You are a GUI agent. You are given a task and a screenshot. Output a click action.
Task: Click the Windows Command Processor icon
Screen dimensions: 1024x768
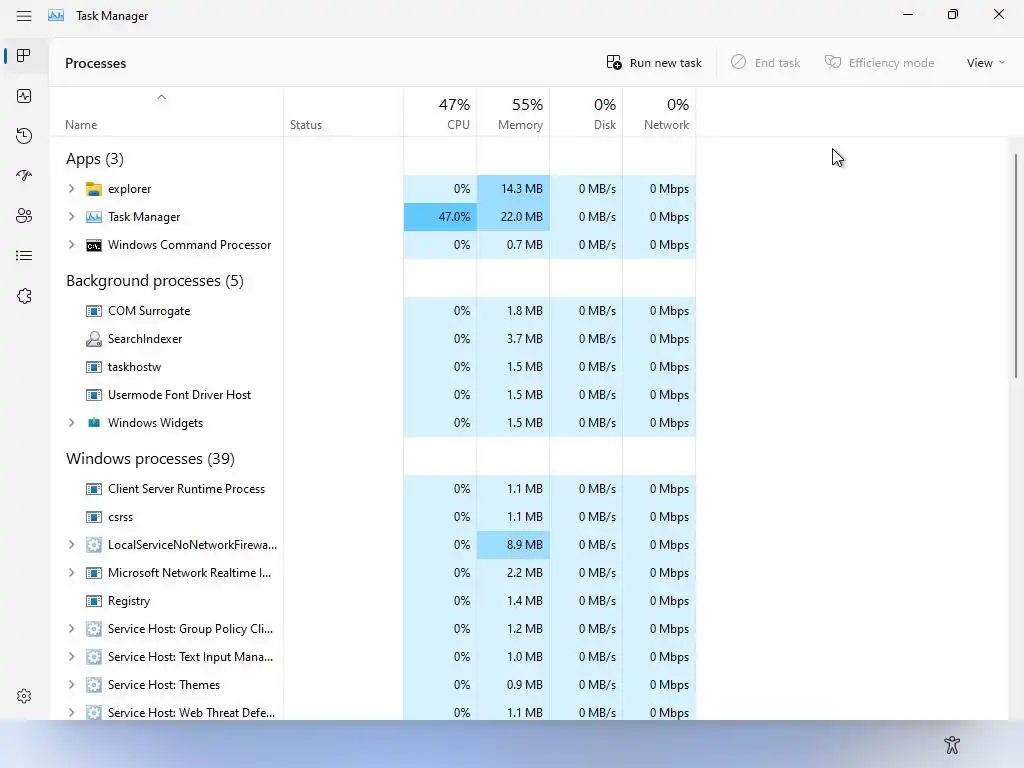pyautogui.click(x=94, y=246)
